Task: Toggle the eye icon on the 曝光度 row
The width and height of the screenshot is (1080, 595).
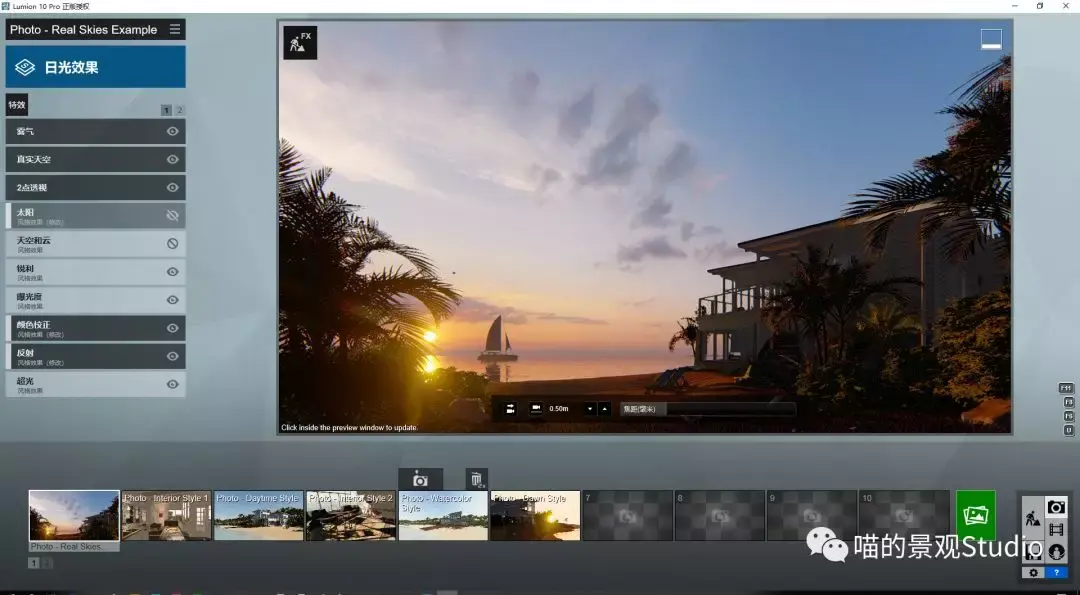Action: pos(172,300)
